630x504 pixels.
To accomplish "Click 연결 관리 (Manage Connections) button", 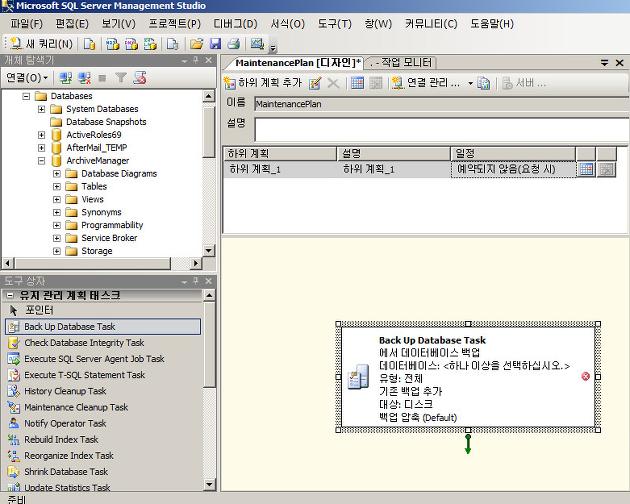I will coord(427,83).
